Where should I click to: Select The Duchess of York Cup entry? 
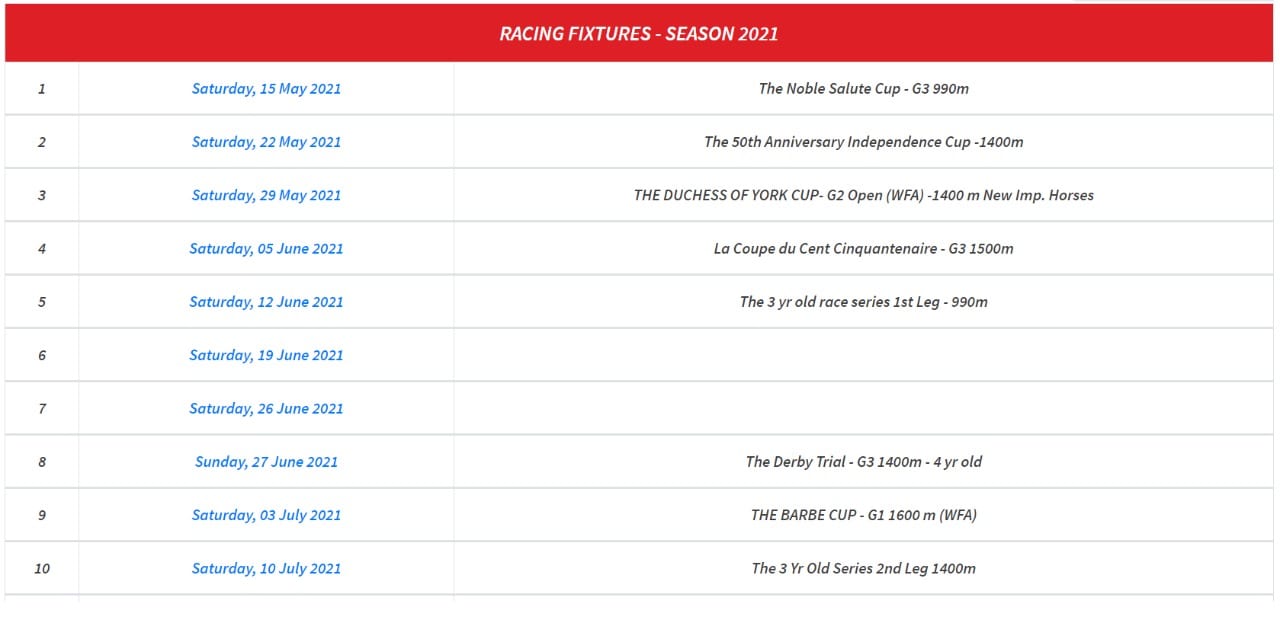click(864, 195)
